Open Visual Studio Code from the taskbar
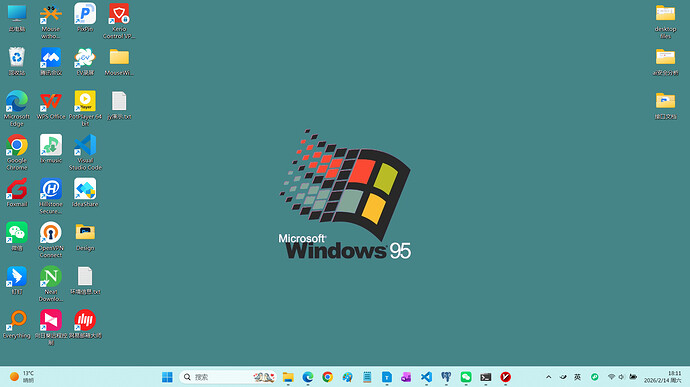The height and width of the screenshot is (387, 690). point(426,377)
